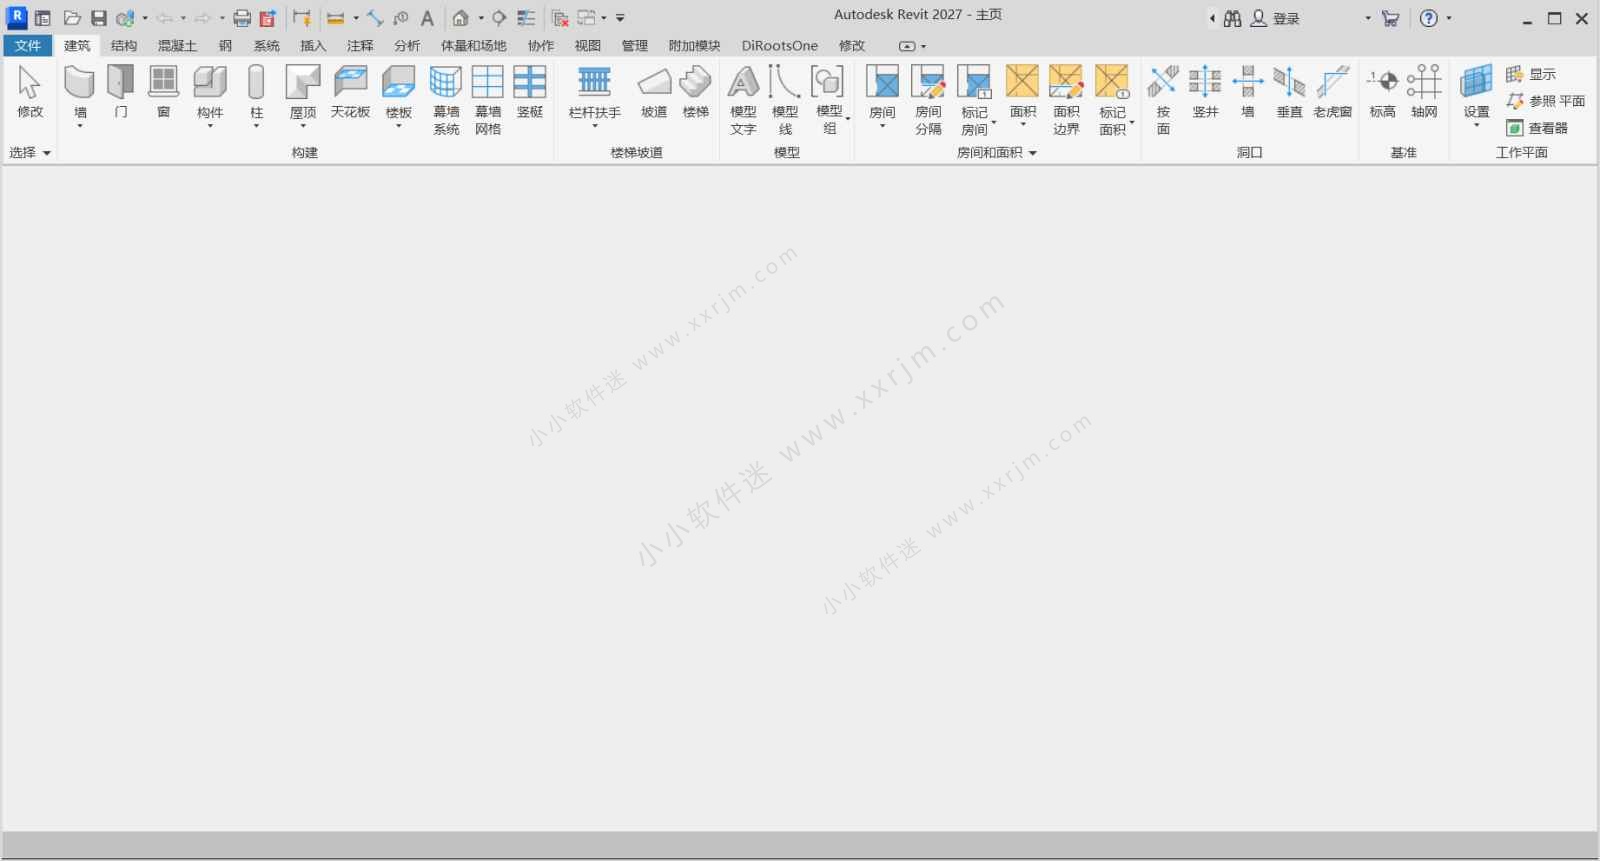Click the Open folder icon in quick access toolbar

click(72, 18)
